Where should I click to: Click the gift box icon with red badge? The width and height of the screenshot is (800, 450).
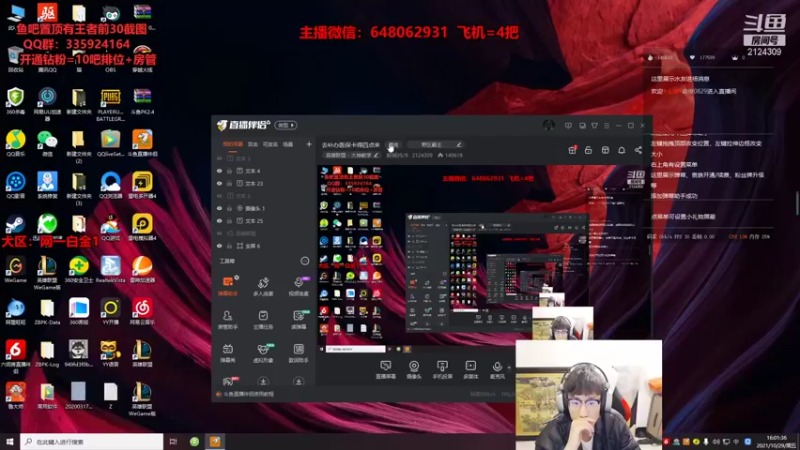coord(572,150)
